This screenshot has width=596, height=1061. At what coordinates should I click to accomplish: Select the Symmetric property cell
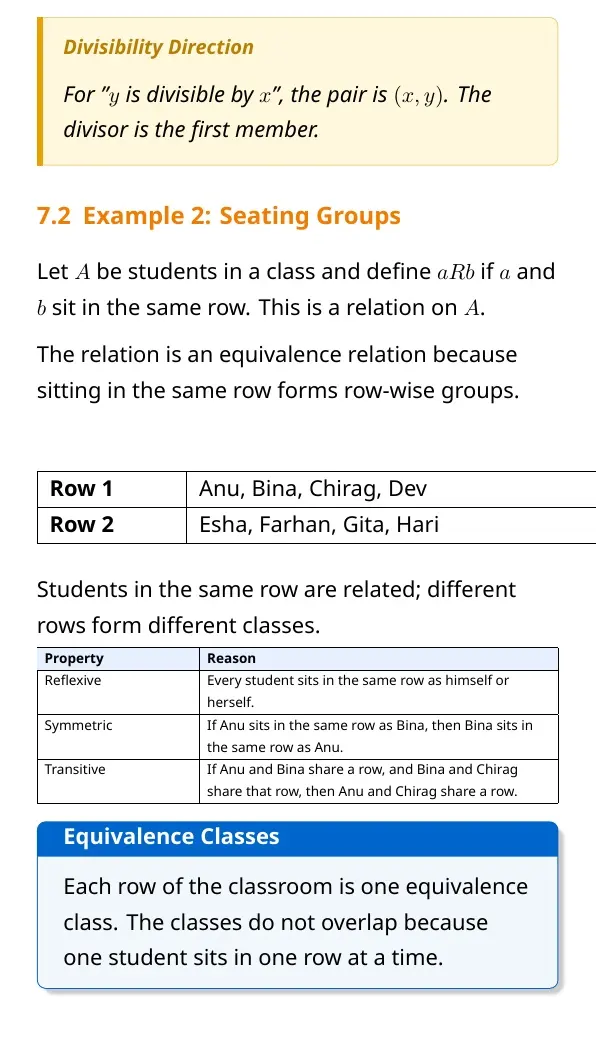(x=118, y=736)
